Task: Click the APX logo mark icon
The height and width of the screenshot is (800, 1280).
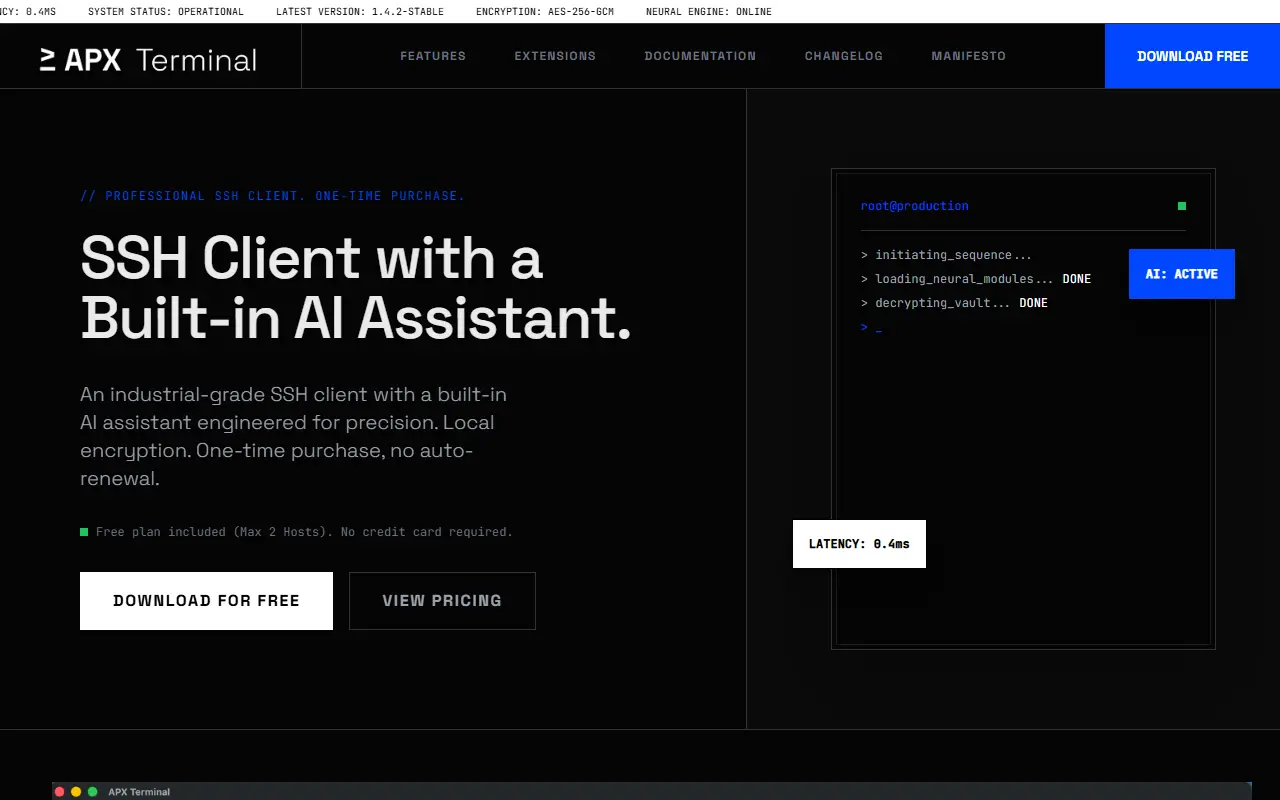Action: 48,60
